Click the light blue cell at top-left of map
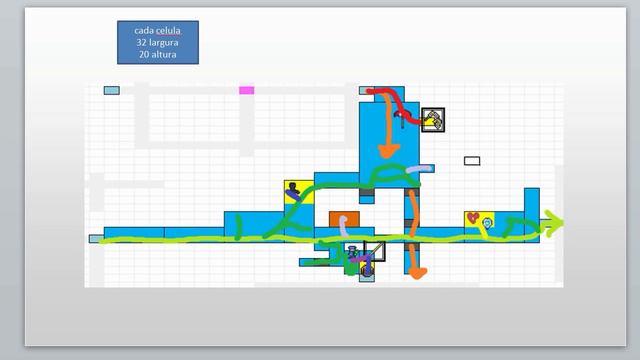The image size is (640, 360). (x=112, y=90)
